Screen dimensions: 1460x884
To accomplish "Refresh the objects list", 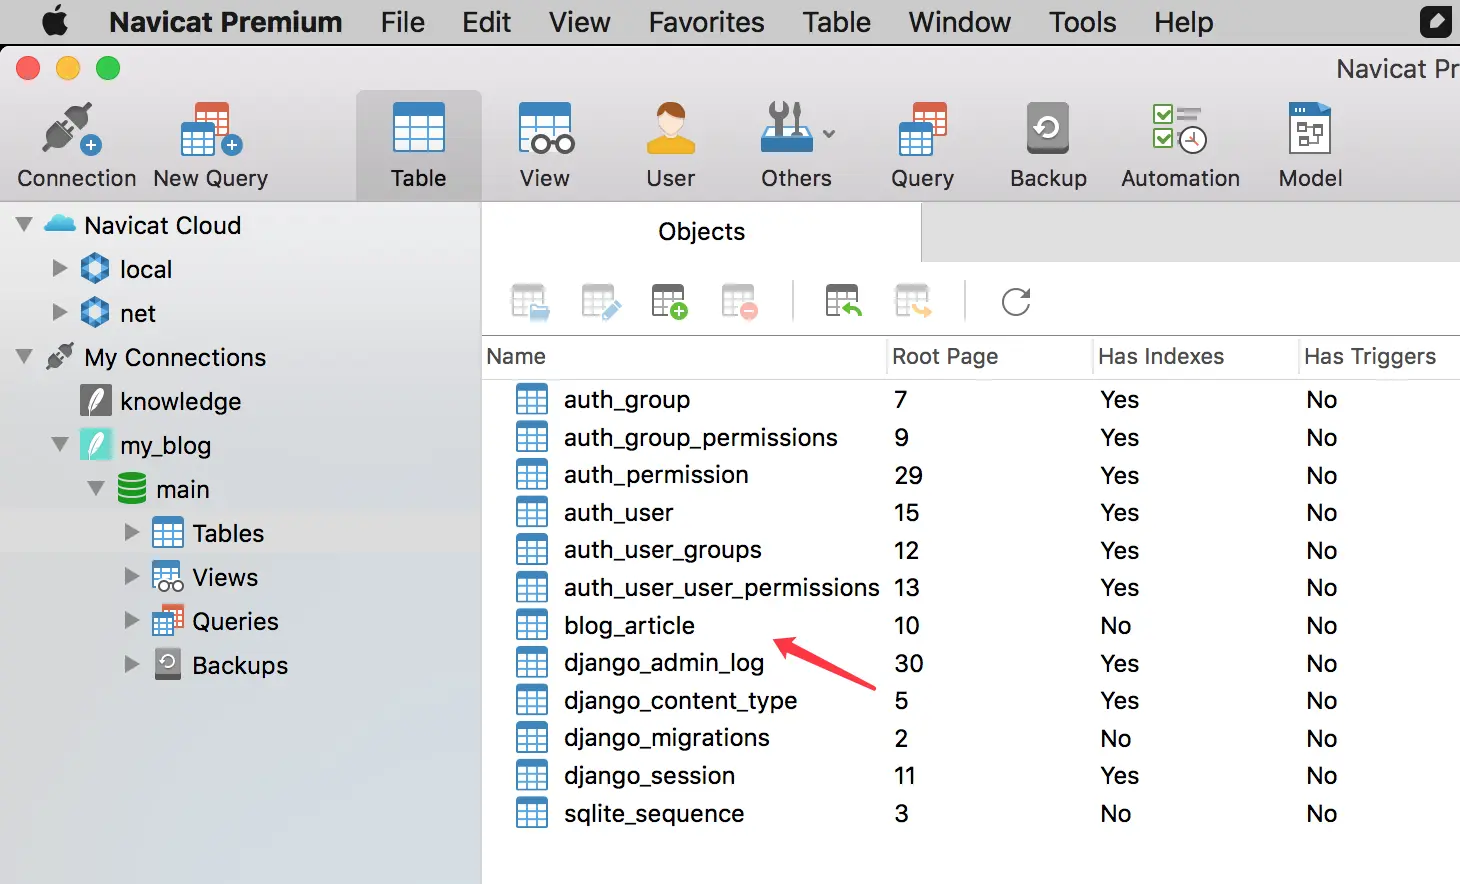I will [x=1016, y=301].
